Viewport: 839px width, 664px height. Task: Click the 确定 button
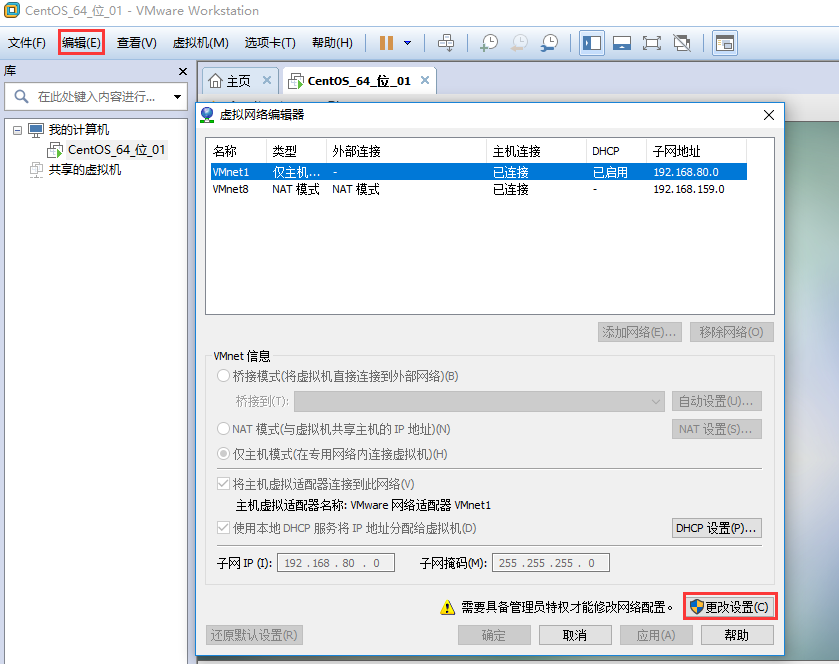point(494,635)
